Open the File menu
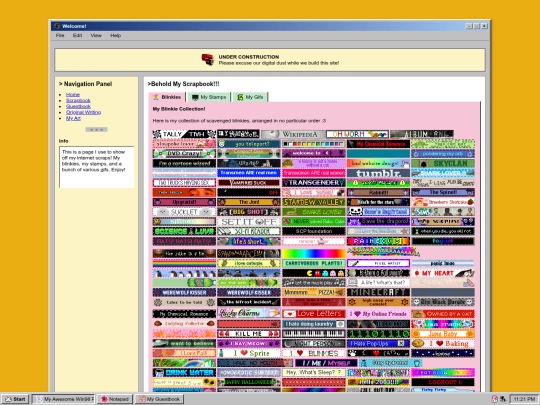 tap(60, 35)
